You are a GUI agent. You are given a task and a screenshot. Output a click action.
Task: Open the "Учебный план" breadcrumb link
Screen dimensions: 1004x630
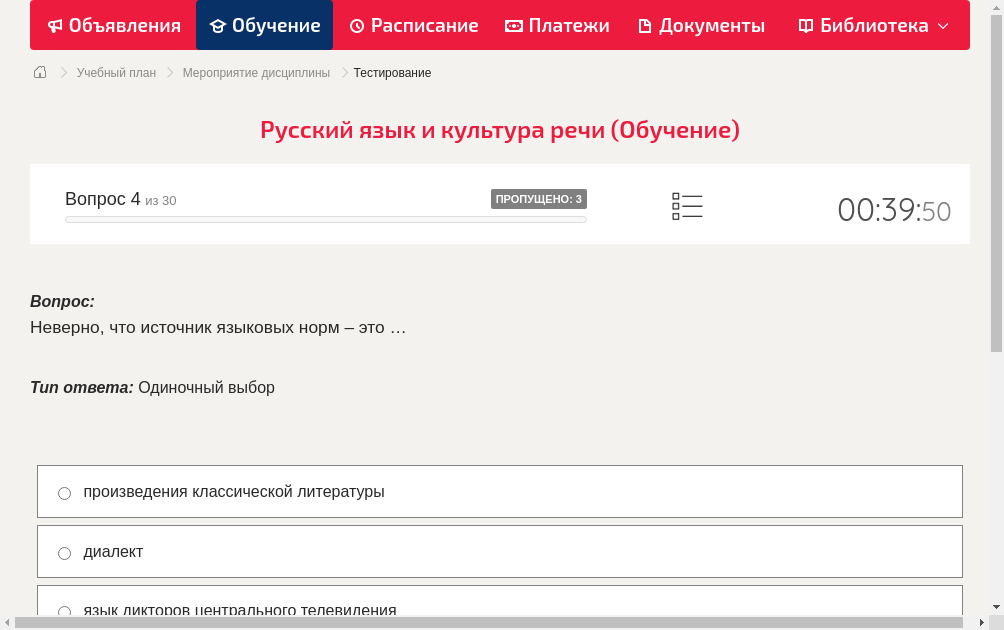pyautogui.click(x=117, y=72)
